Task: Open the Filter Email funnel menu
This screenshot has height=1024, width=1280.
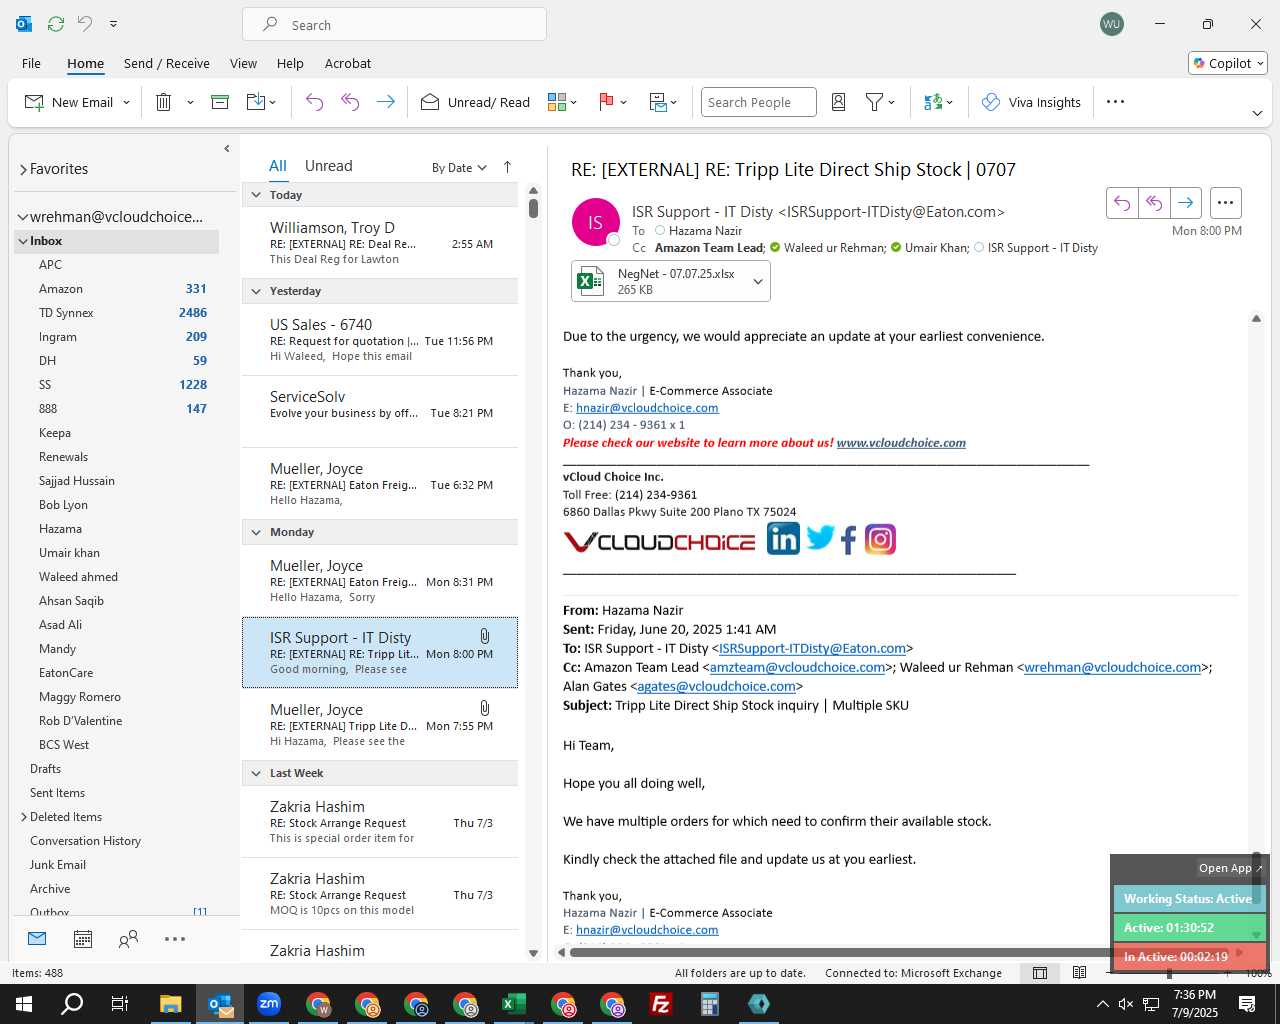Action: click(x=880, y=102)
